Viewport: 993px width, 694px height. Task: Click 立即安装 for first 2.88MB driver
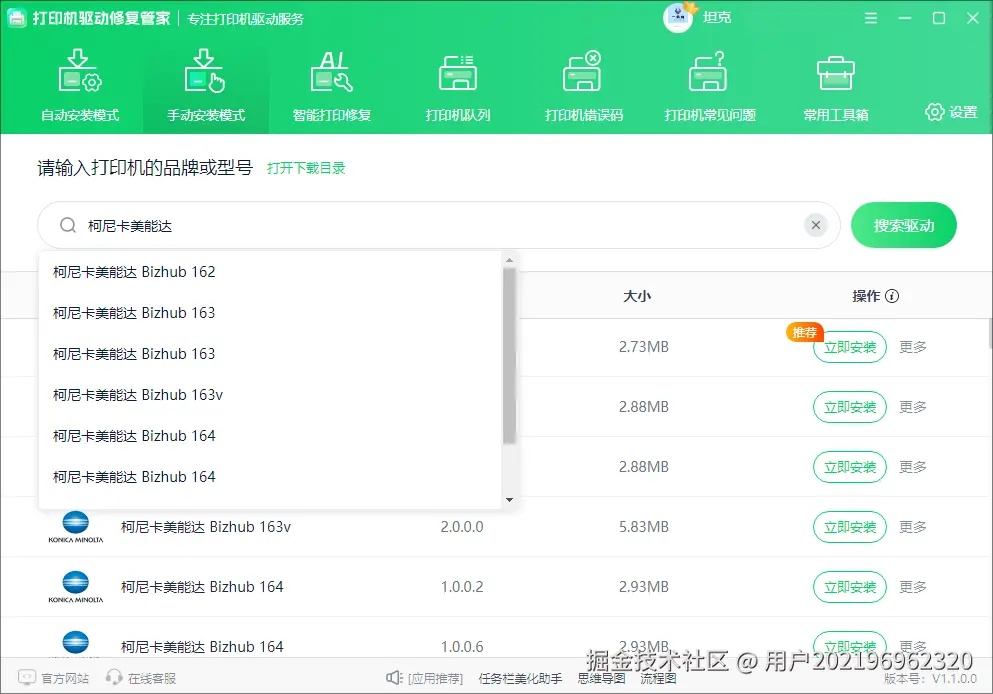tap(849, 407)
